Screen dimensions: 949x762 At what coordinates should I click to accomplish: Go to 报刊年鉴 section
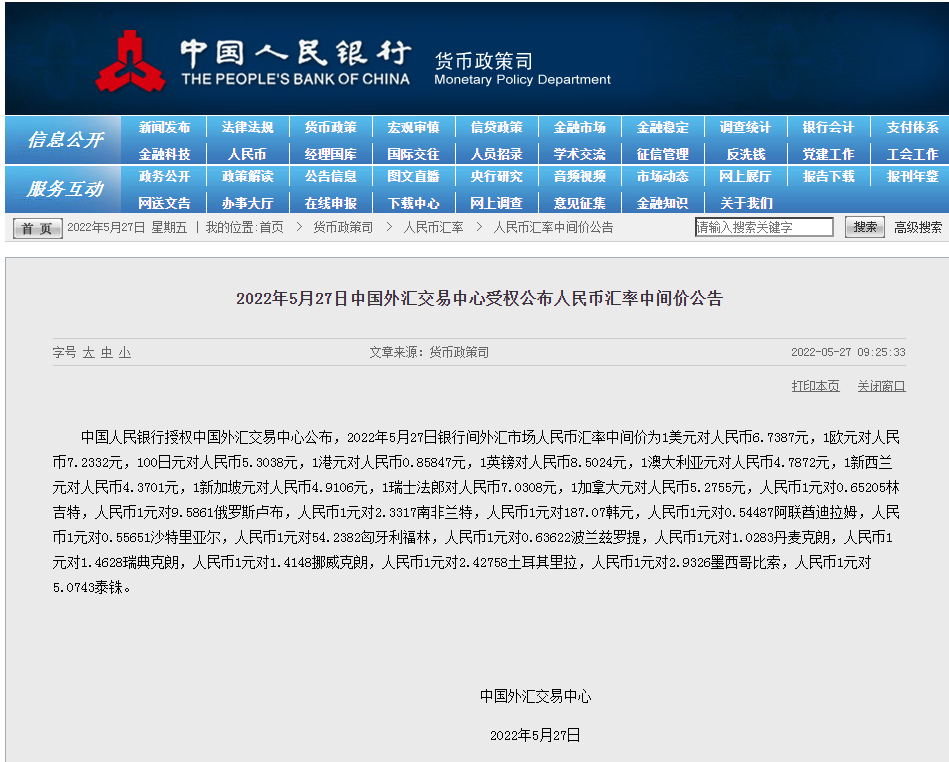[912, 177]
